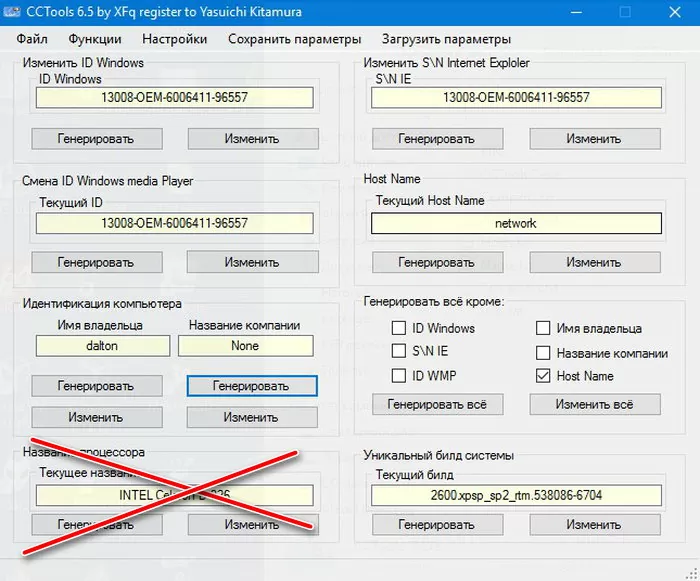
Task: Click Загрузить параметры in menu bar
Action: (x=446, y=39)
